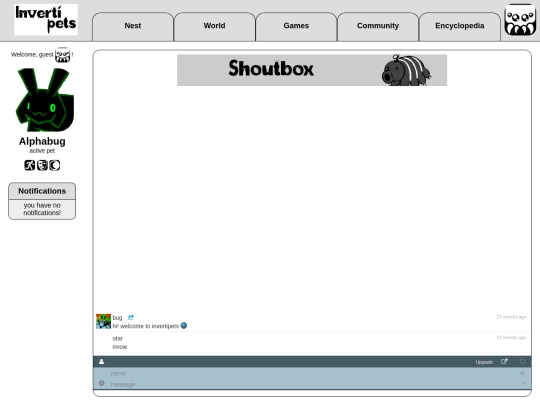Open the Community tab
540x405 pixels.
tap(378, 27)
